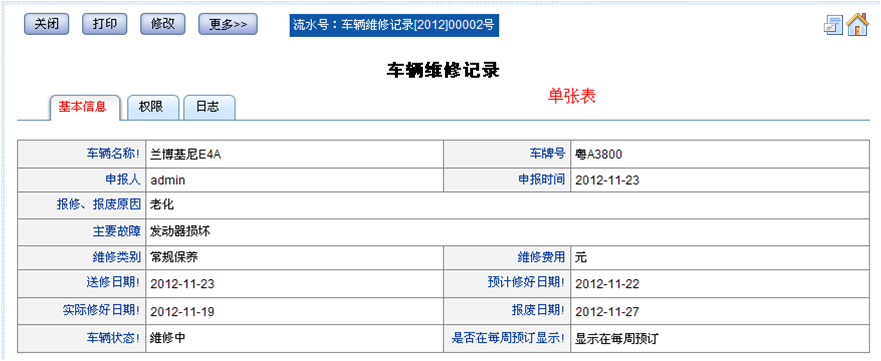Click scrap date value 2012-11-27
This screenshot has width=881, height=361.
click(x=607, y=312)
